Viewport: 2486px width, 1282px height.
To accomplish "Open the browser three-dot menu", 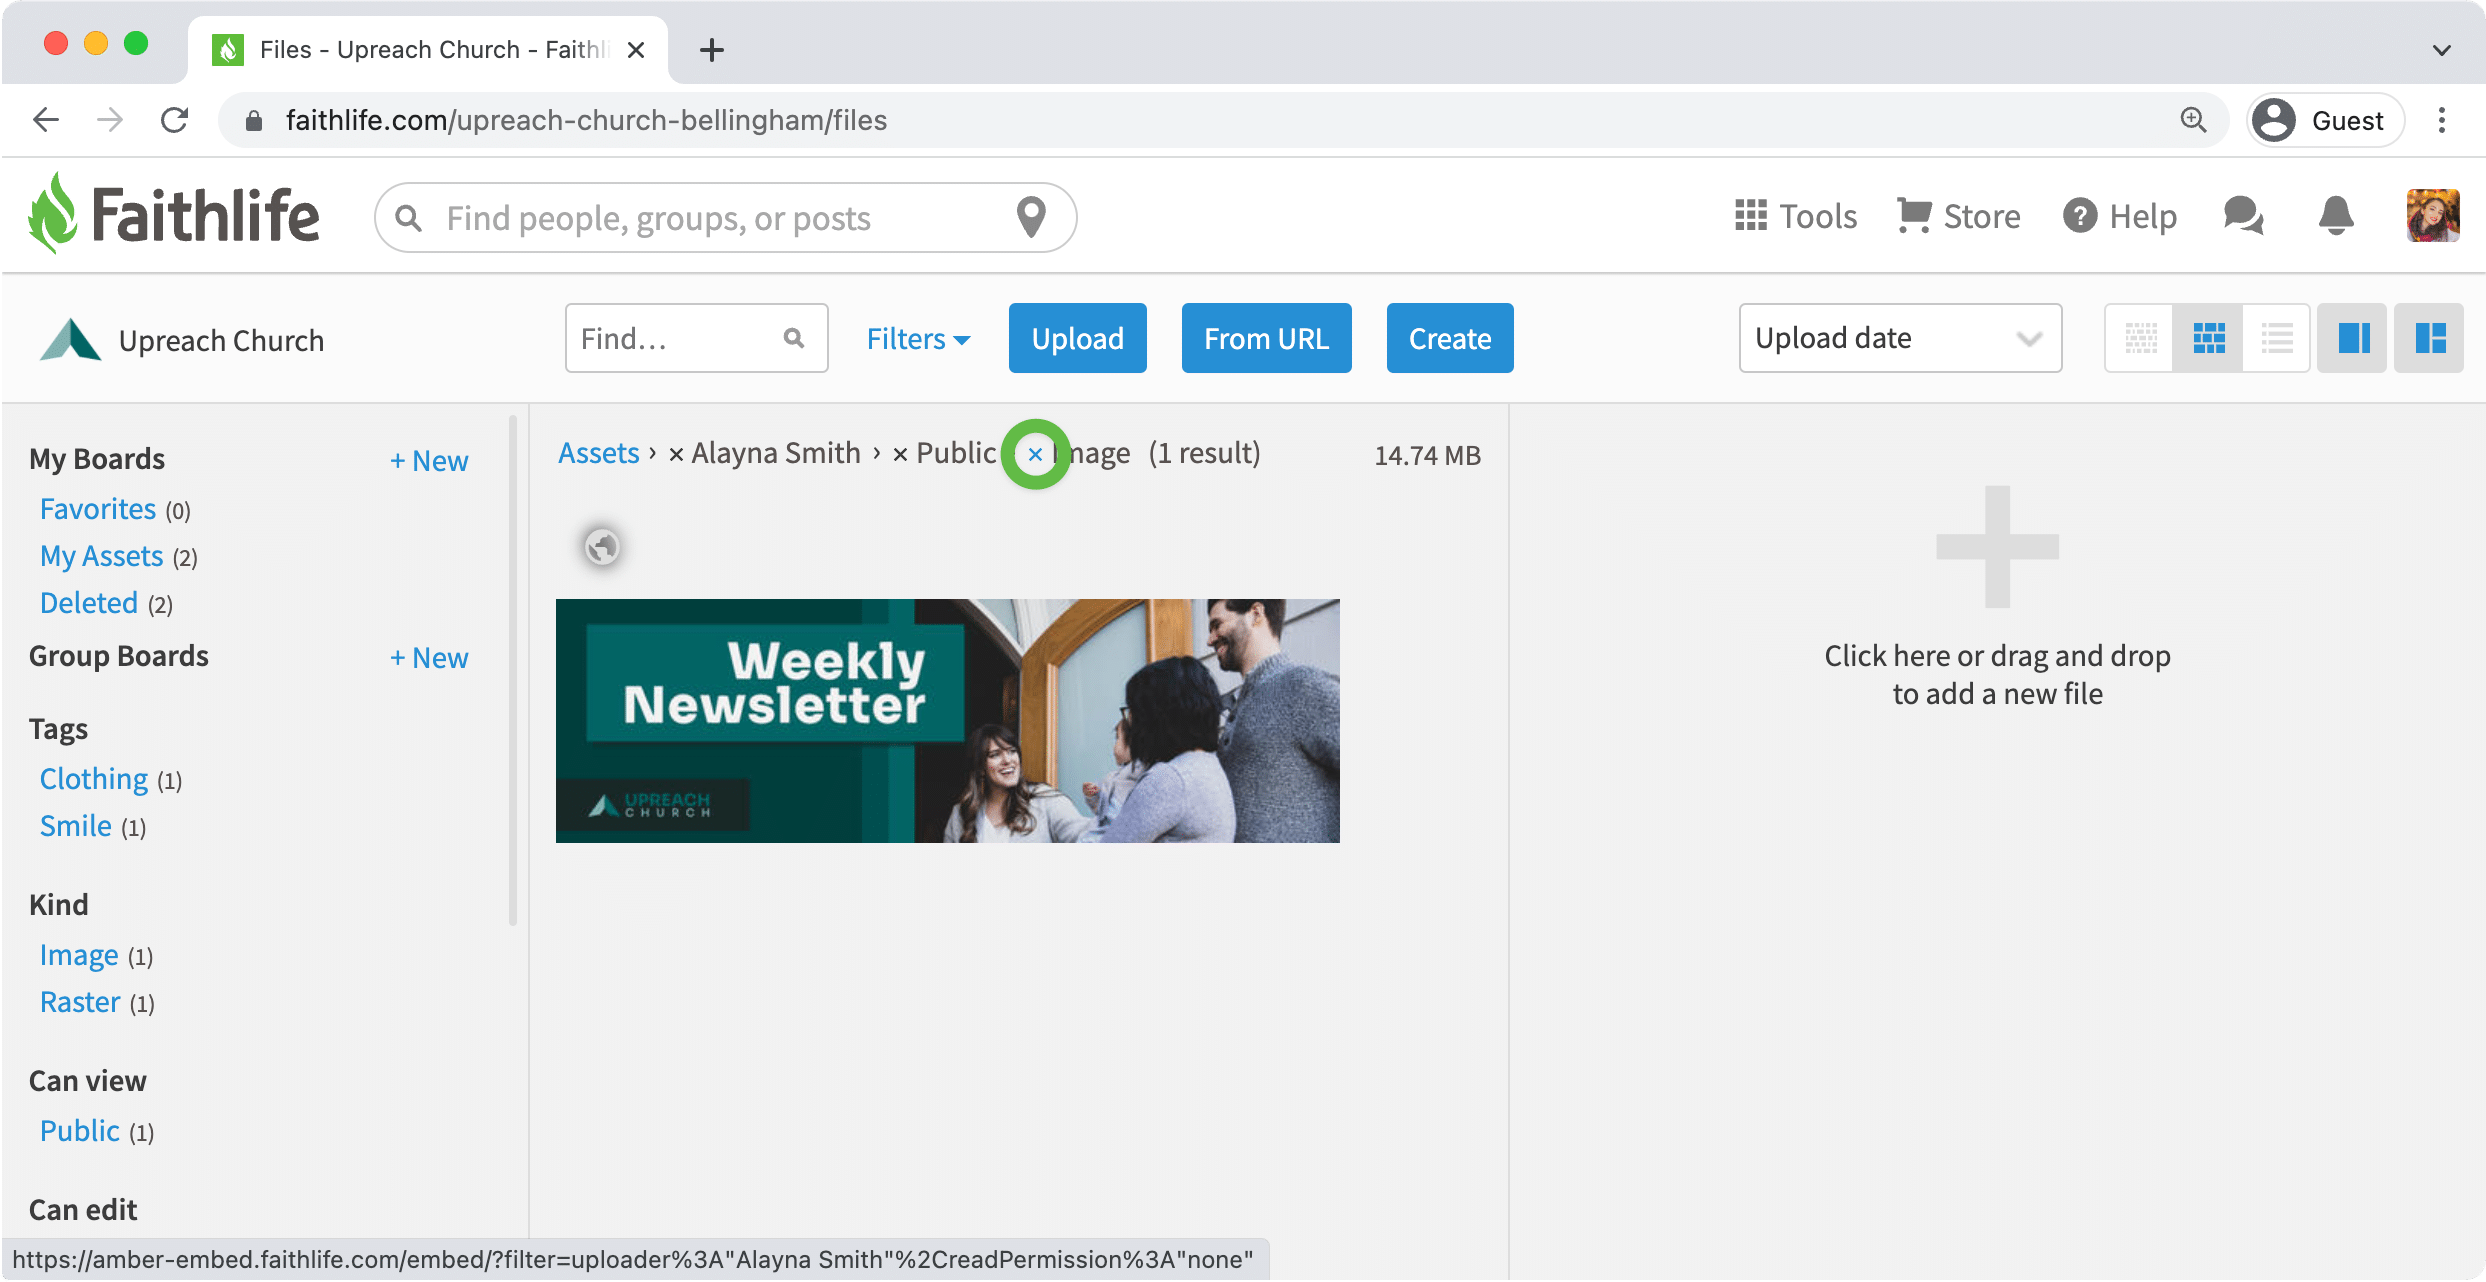I will (2442, 120).
